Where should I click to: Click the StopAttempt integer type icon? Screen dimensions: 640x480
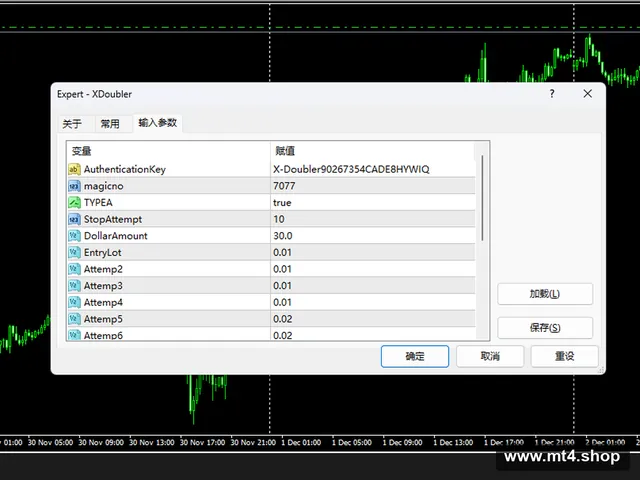coord(74,219)
